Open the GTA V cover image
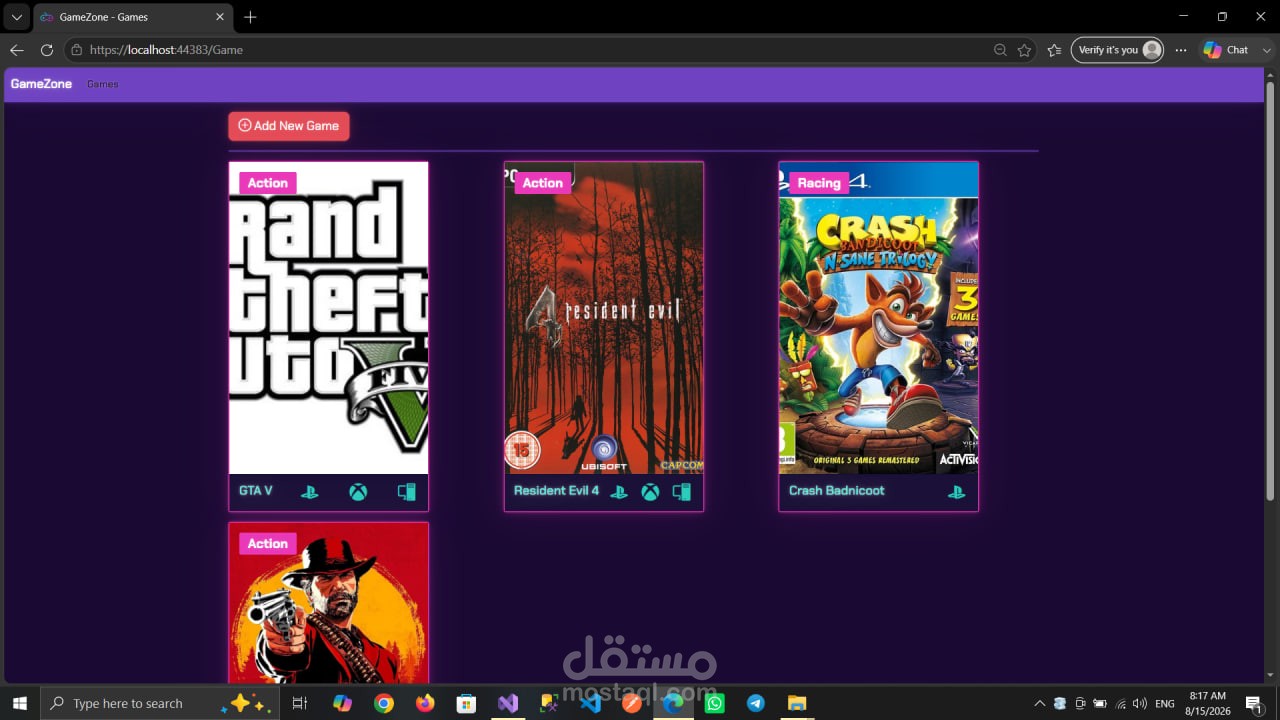 tap(329, 318)
